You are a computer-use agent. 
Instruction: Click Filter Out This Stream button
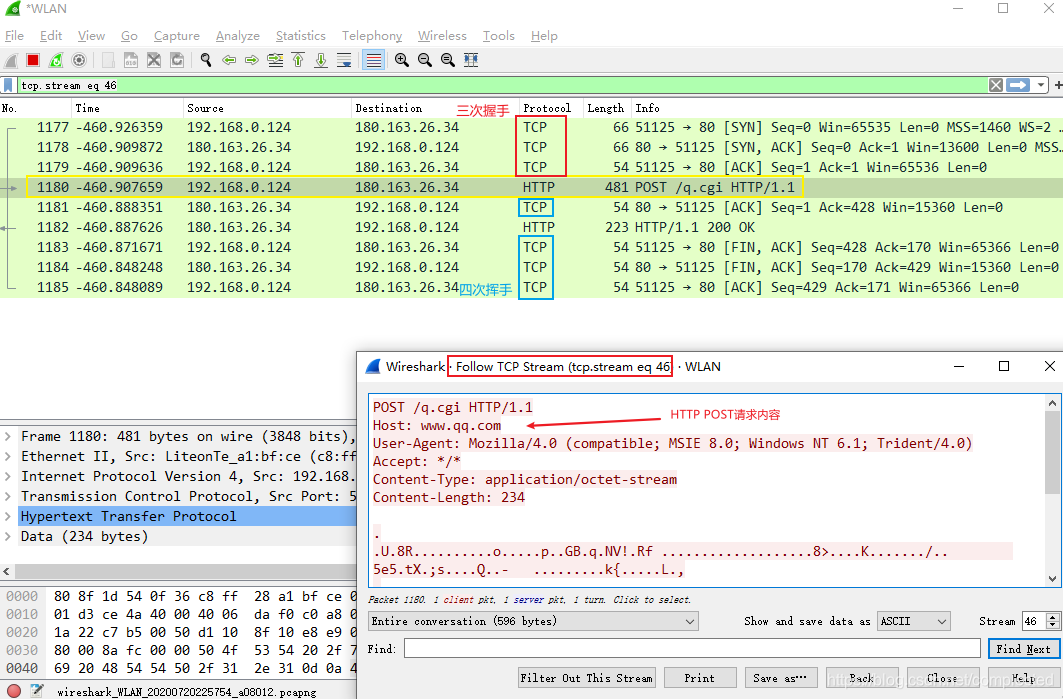coord(586,678)
